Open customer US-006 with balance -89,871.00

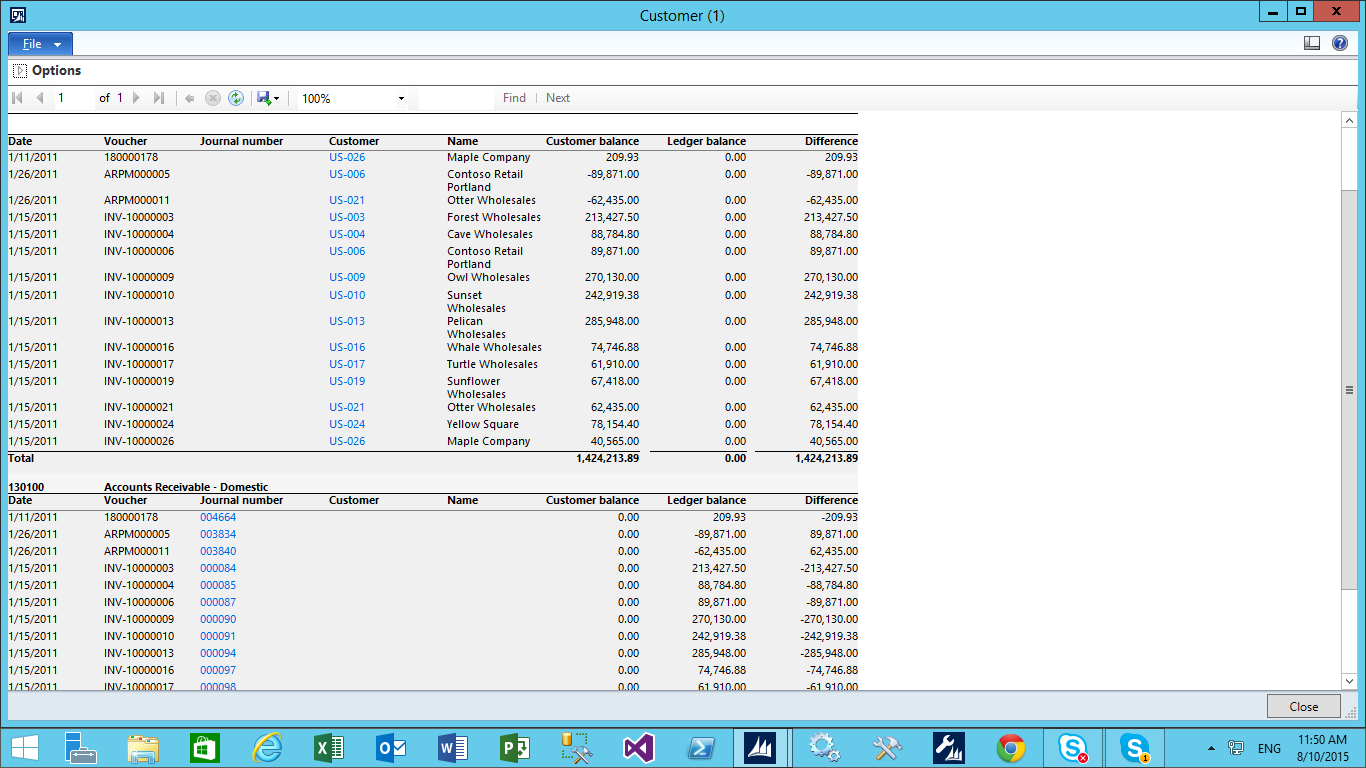(x=347, y=174)
